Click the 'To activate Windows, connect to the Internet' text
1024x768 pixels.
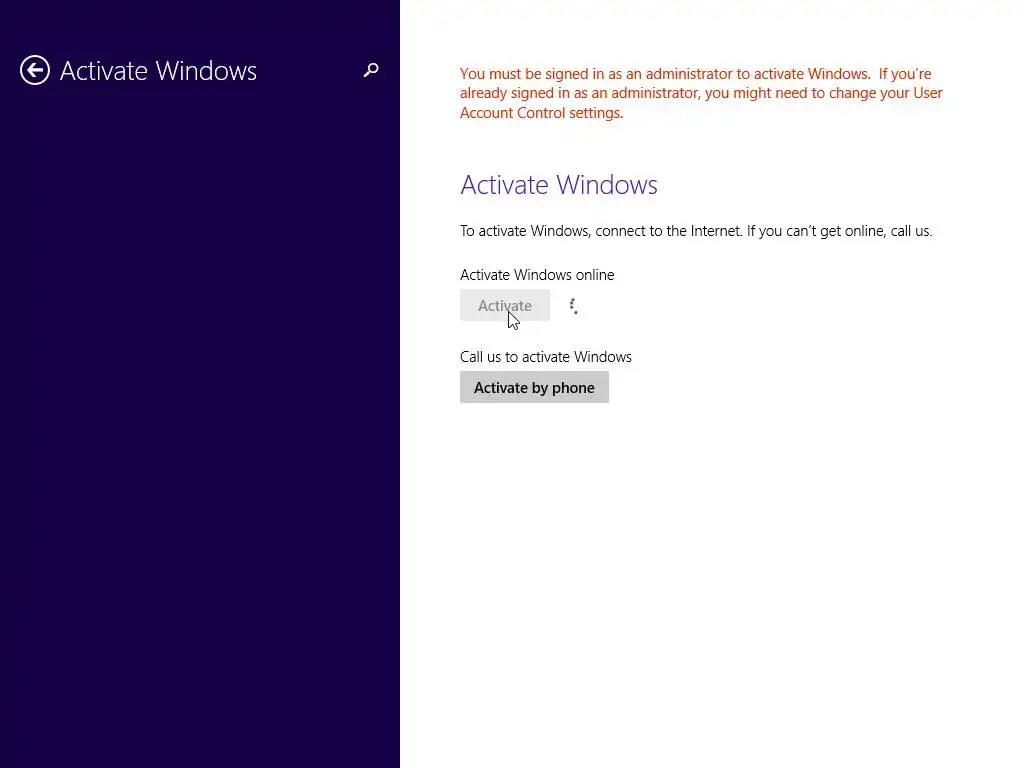[x=696, y=231]
